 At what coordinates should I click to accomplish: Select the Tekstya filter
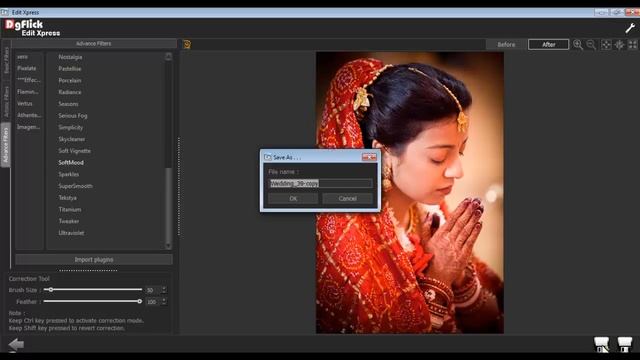tap(67, 198)
